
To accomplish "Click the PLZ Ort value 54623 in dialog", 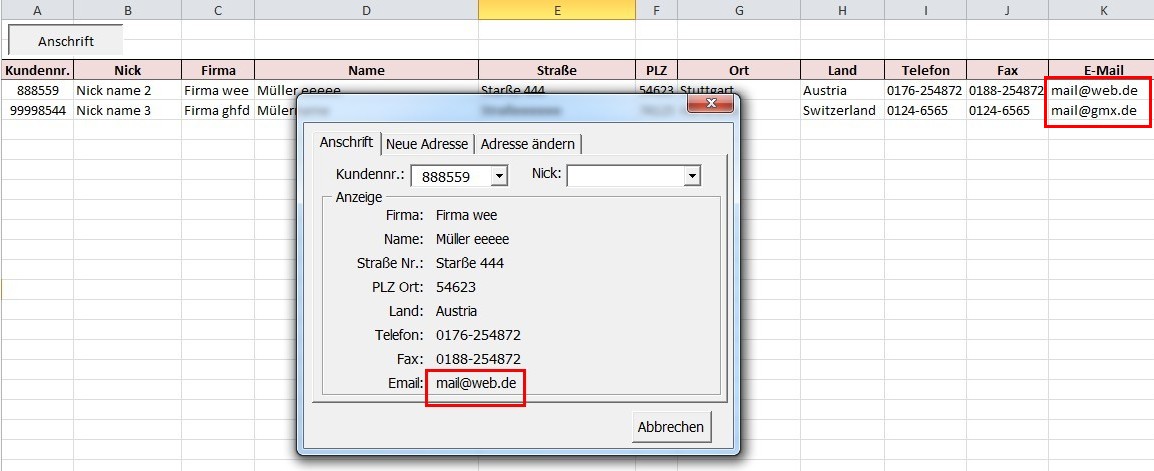I will pos(456,287).
